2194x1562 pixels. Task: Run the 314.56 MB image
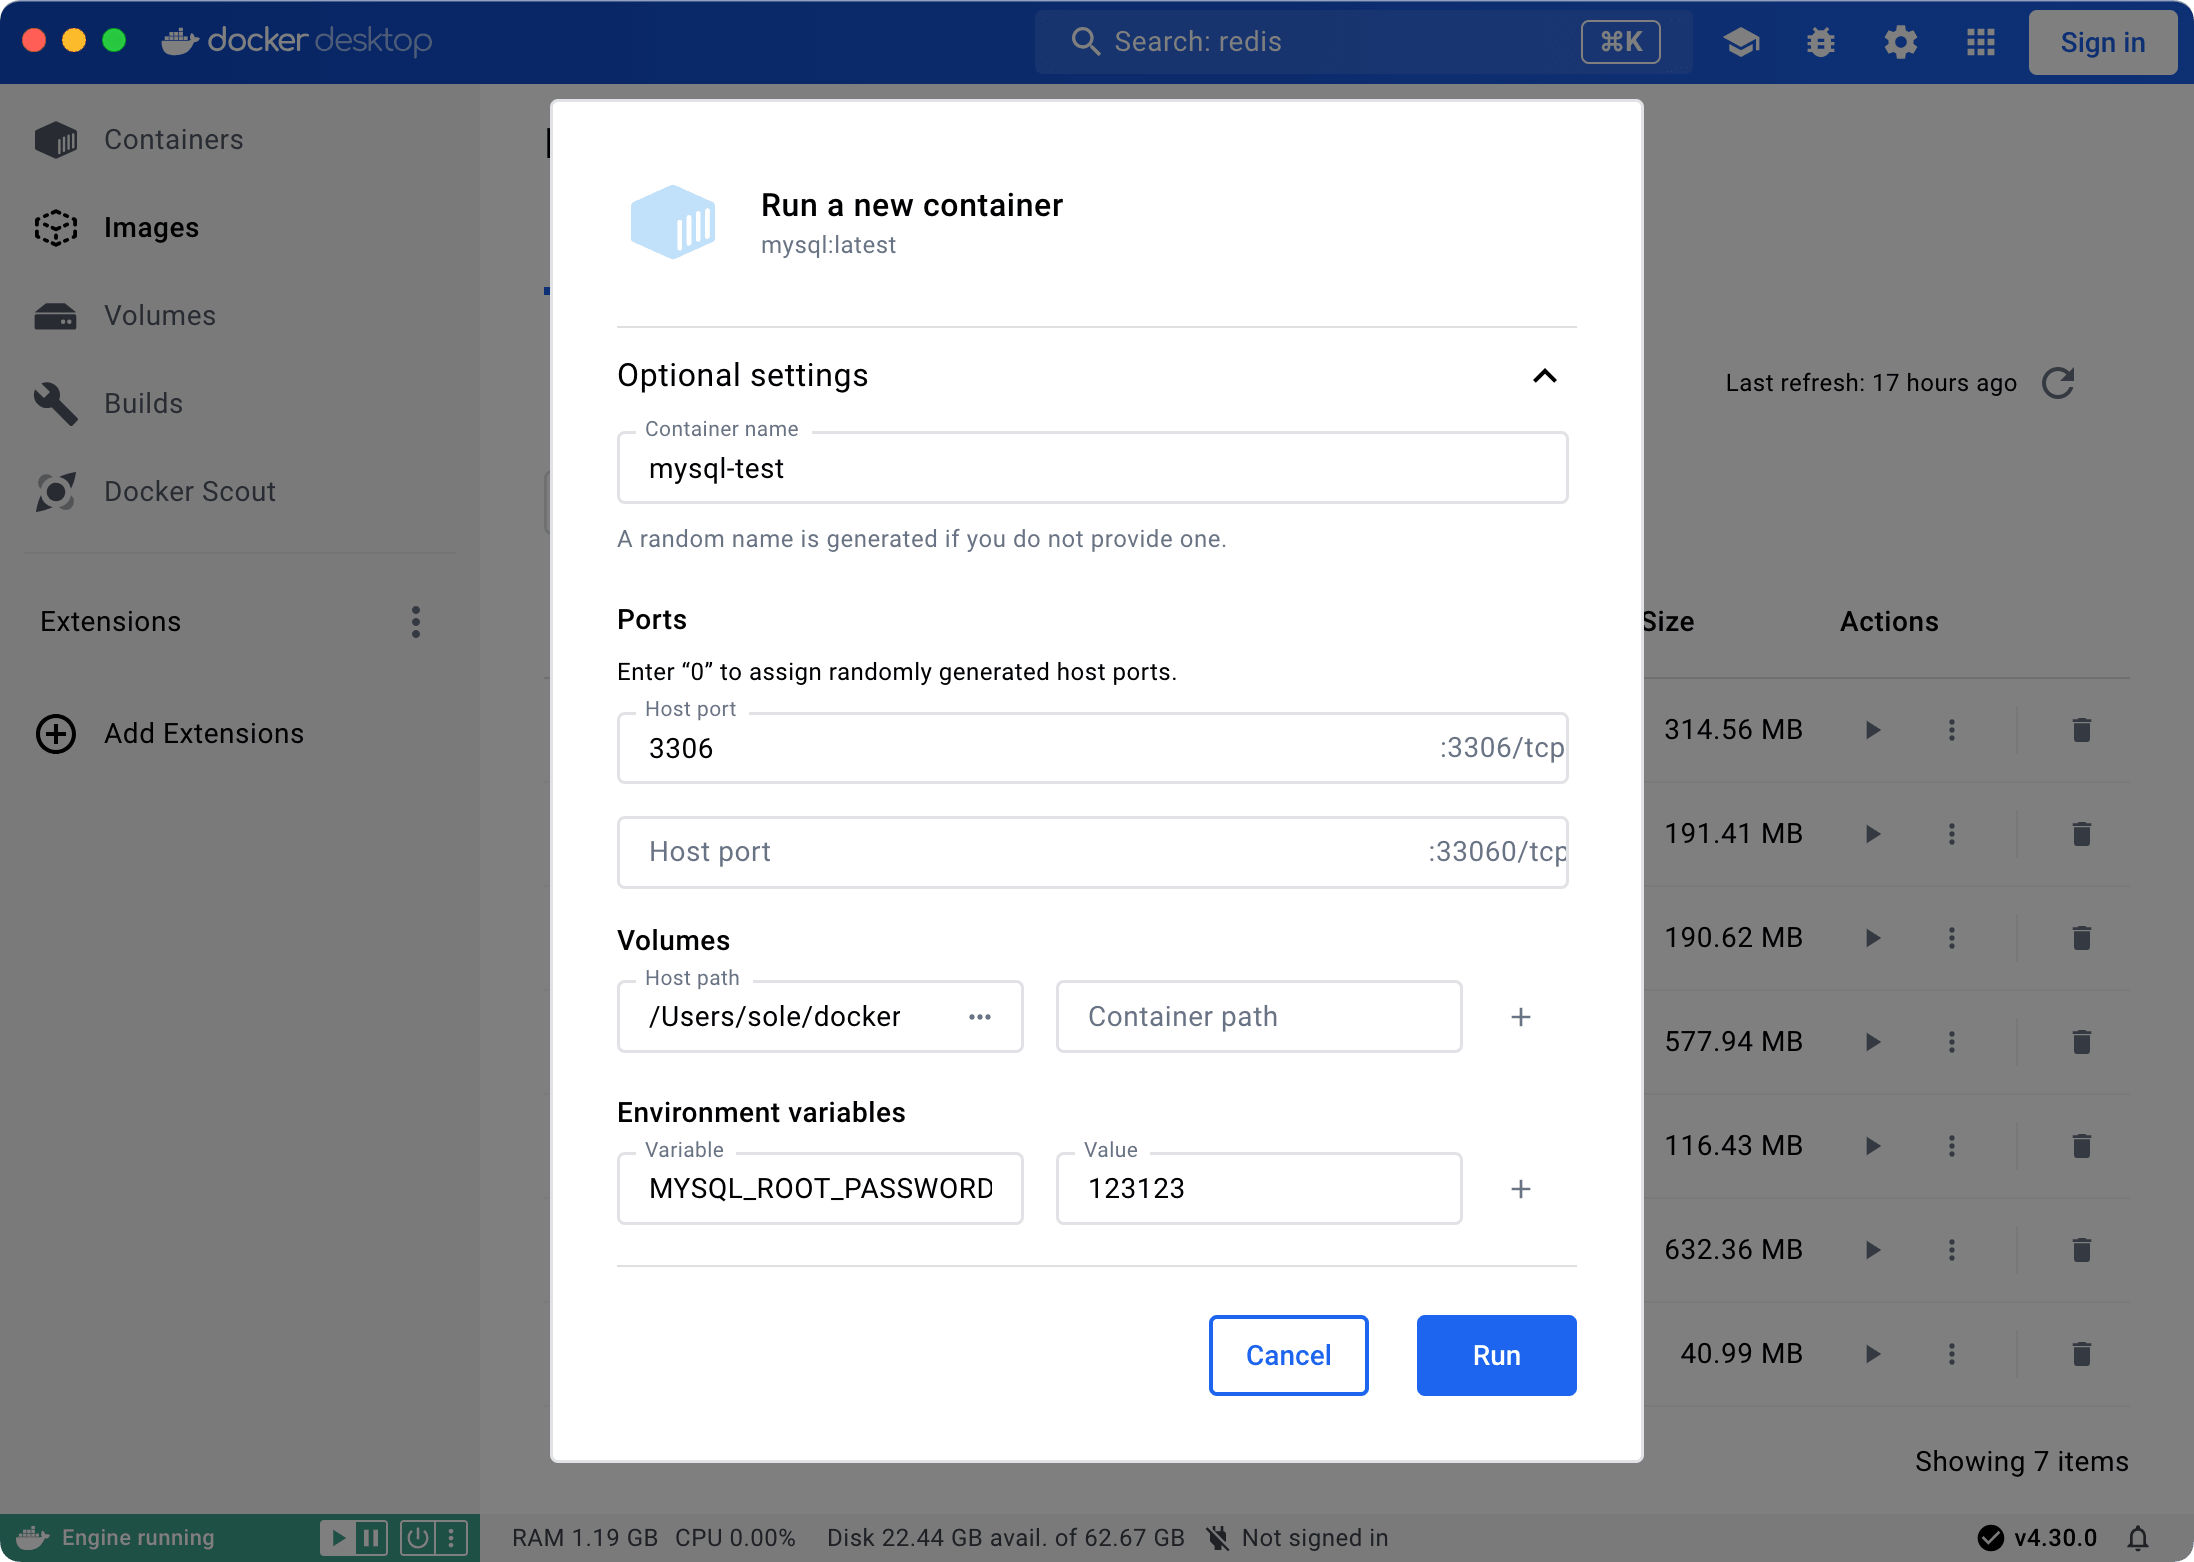[1873, 730]
